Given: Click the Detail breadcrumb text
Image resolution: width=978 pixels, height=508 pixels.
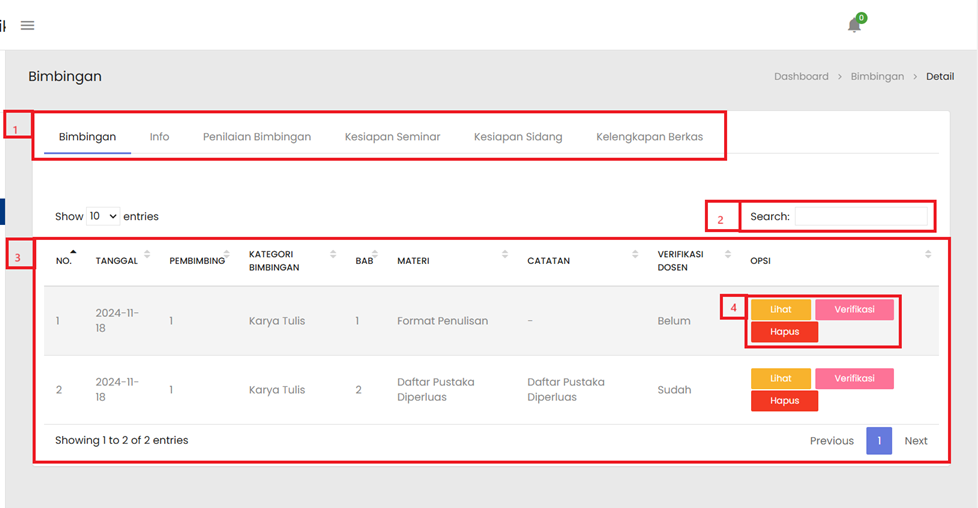Looking at the screenshot, I should [x=940, y=76].
